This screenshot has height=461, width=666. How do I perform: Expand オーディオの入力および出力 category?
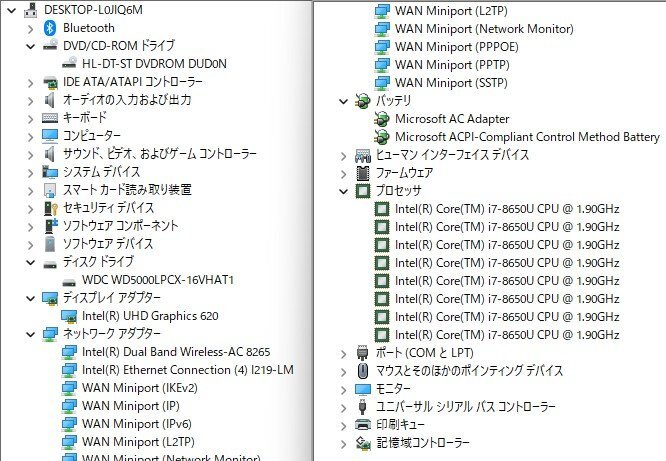(31, 101)
